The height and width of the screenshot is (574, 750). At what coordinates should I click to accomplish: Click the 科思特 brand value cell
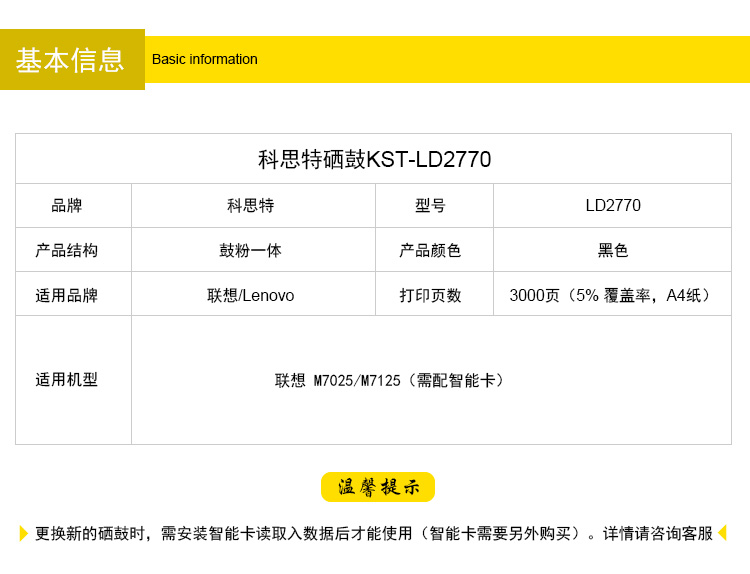click(250, 206)
